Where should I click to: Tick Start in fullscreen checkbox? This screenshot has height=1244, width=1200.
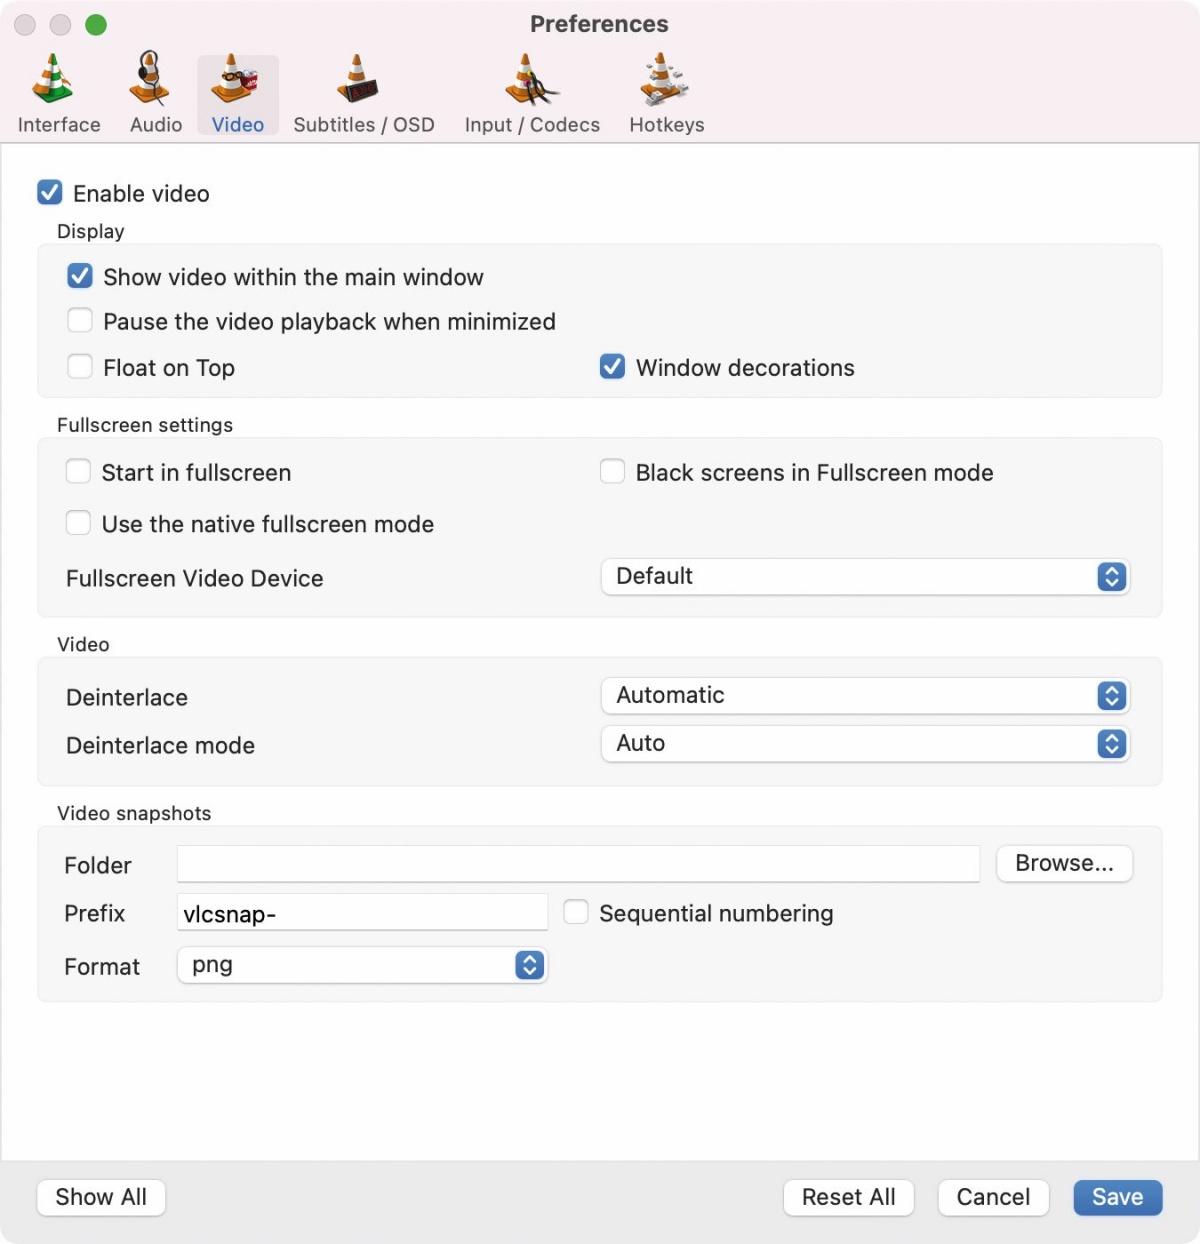click(78, 471)
